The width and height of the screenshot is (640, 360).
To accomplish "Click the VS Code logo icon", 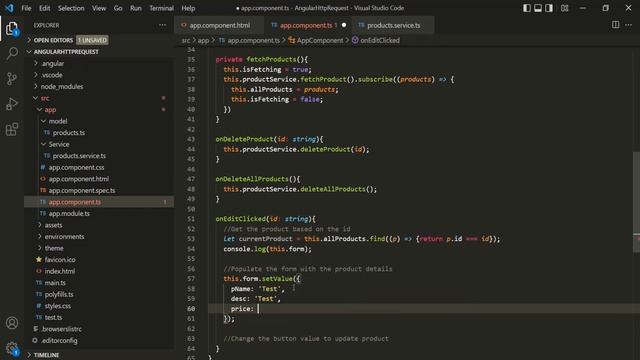I will point(9,8).
